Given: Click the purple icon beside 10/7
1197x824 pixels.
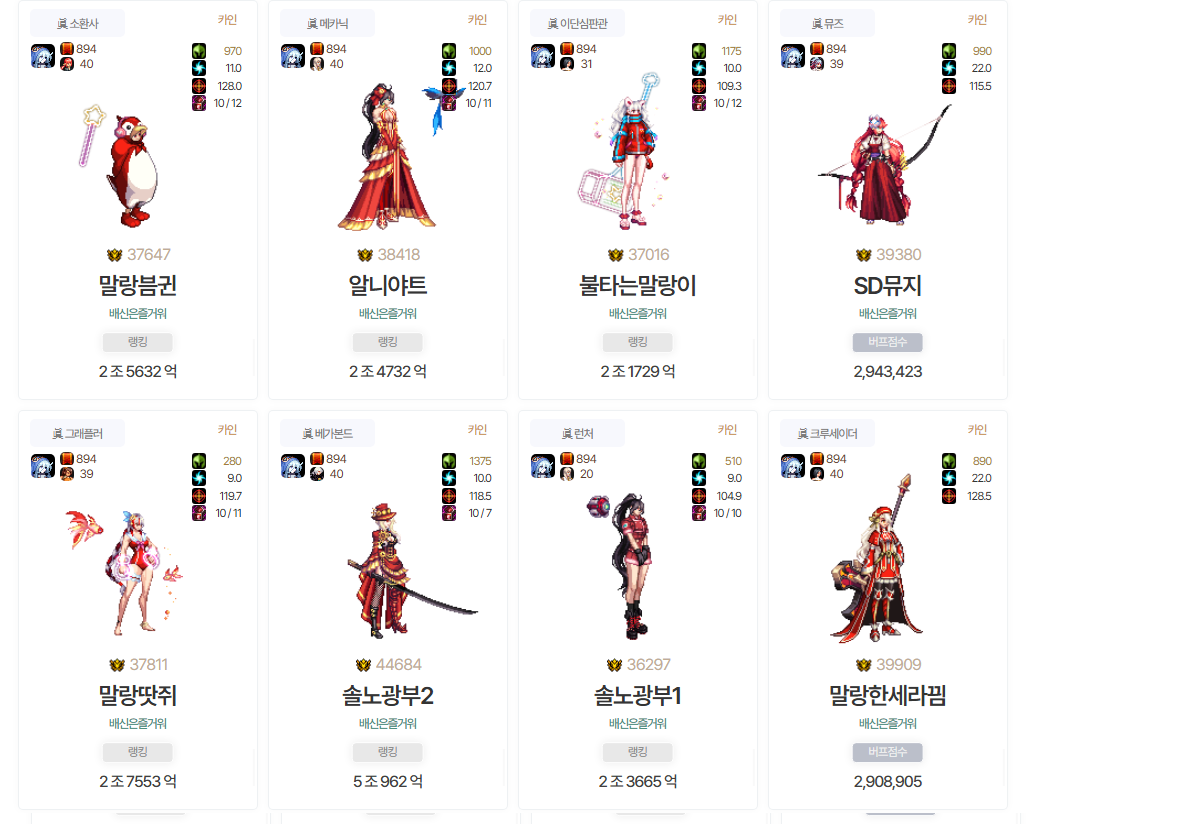Looking at the screenshot, I should tap(449, 513).
